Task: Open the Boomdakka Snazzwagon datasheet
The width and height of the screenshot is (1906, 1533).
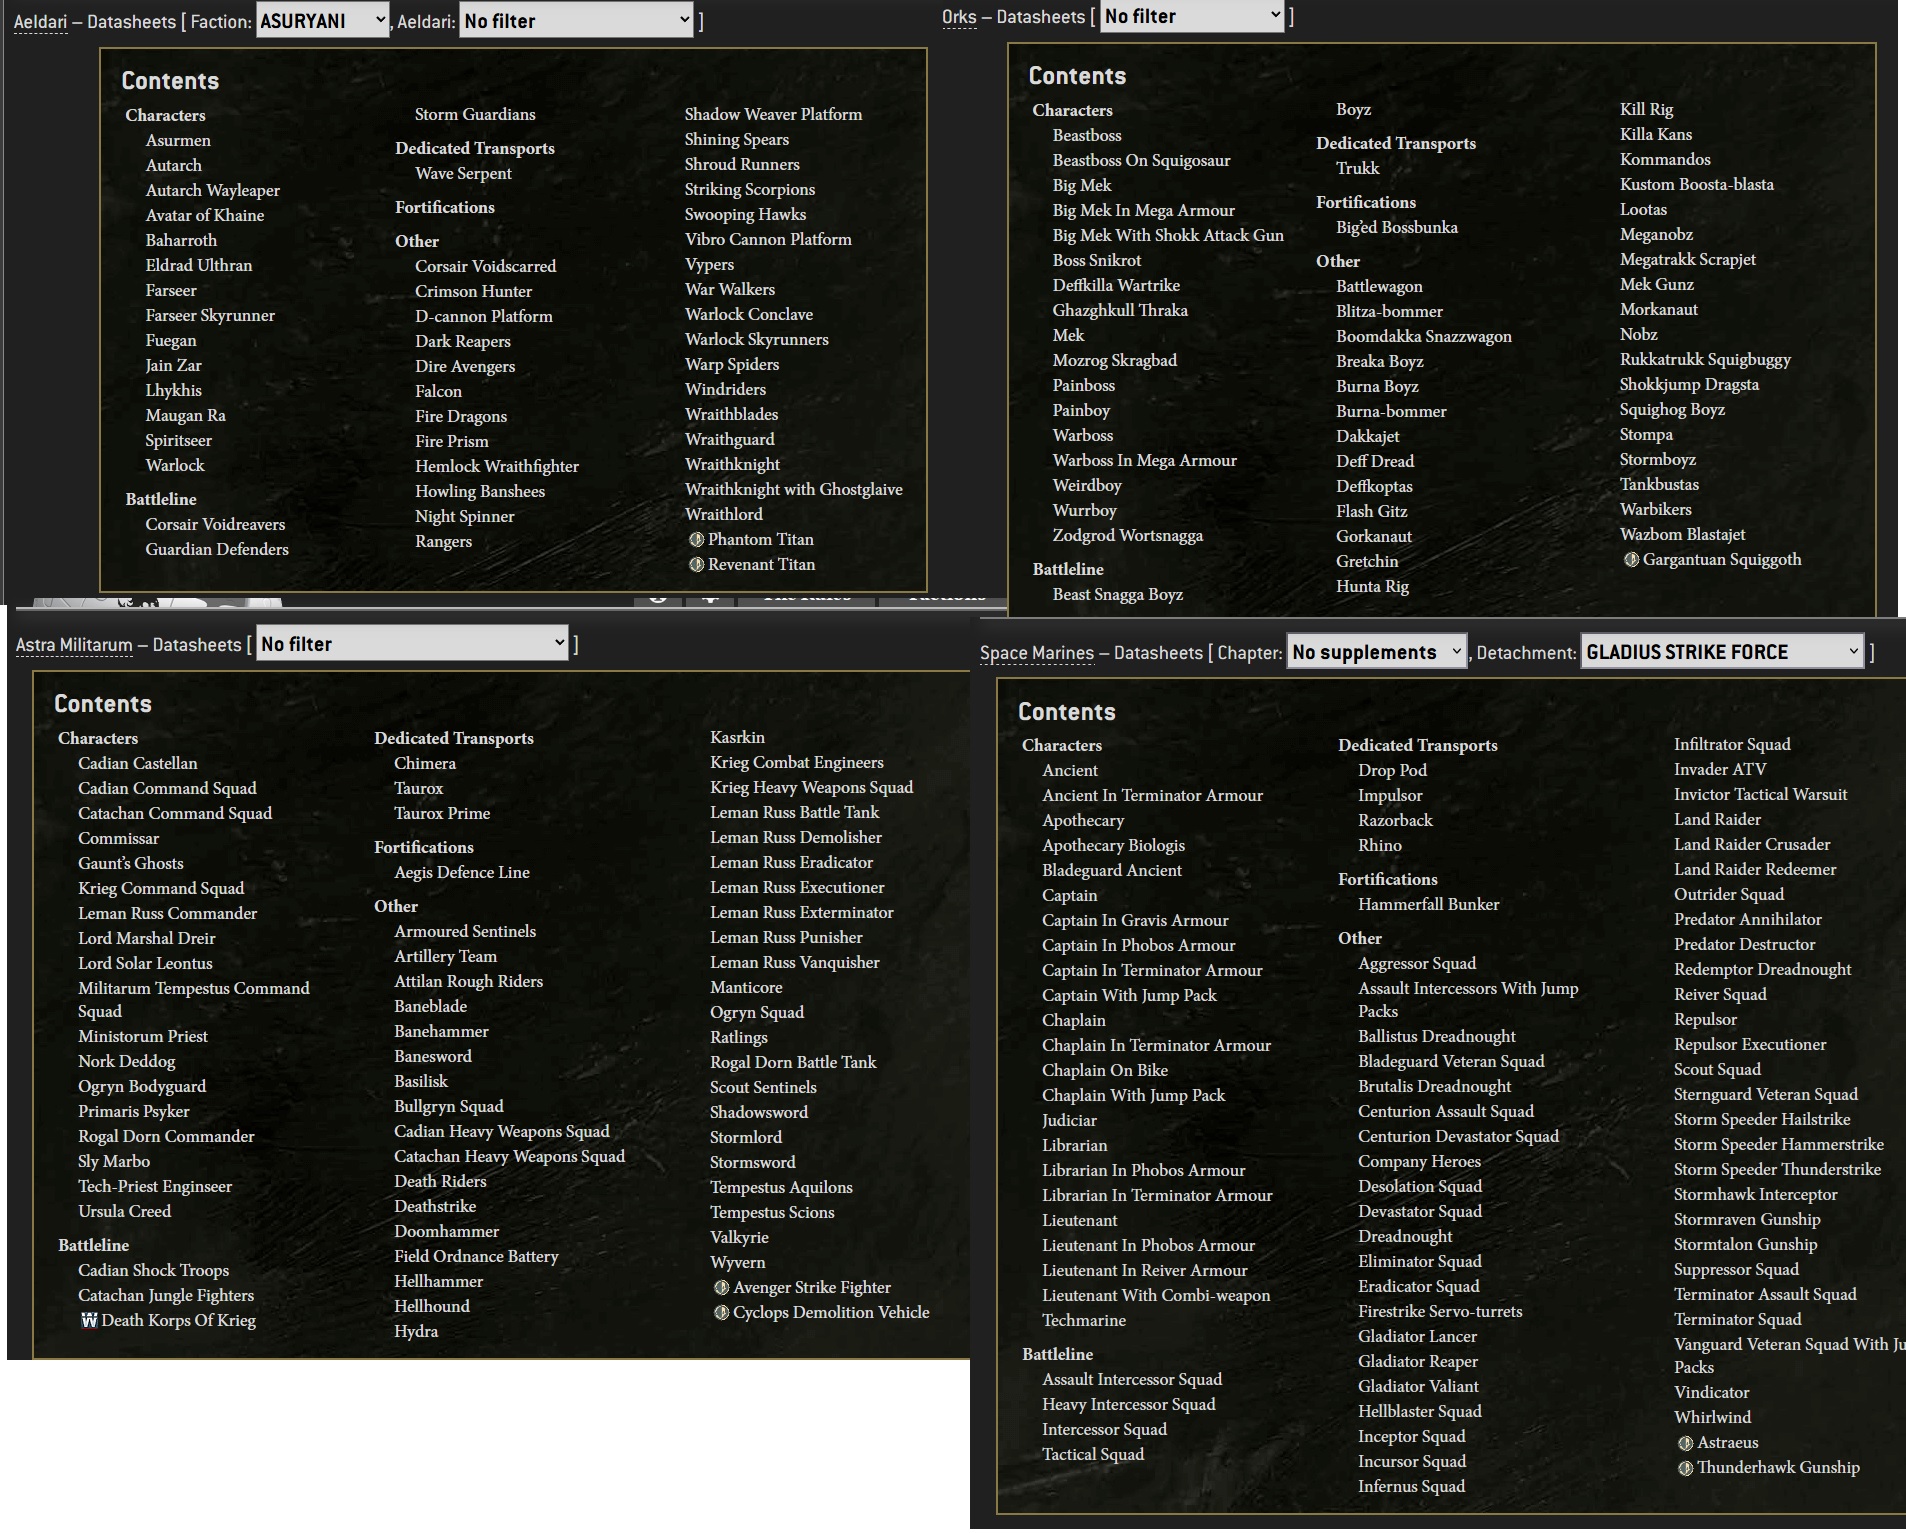Action: 1424,336
